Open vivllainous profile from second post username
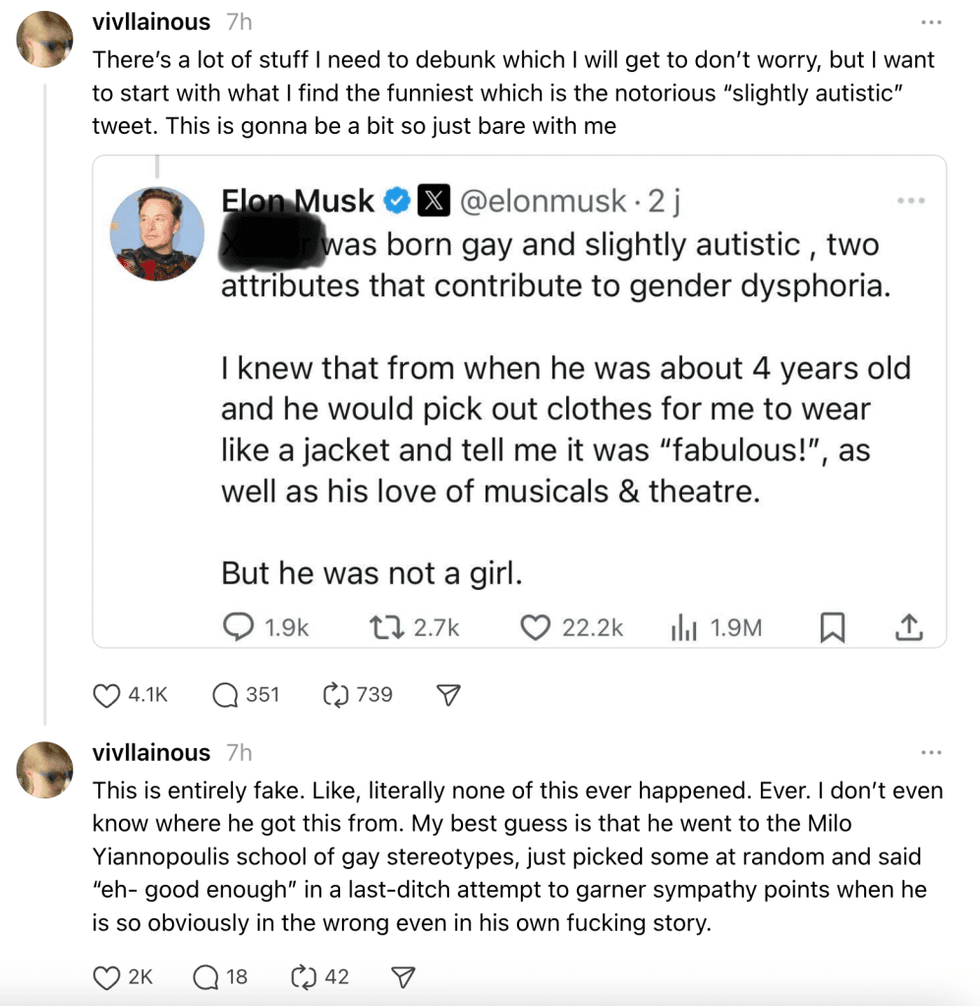Screen dimensions: 980x1006 pos(151,753)
